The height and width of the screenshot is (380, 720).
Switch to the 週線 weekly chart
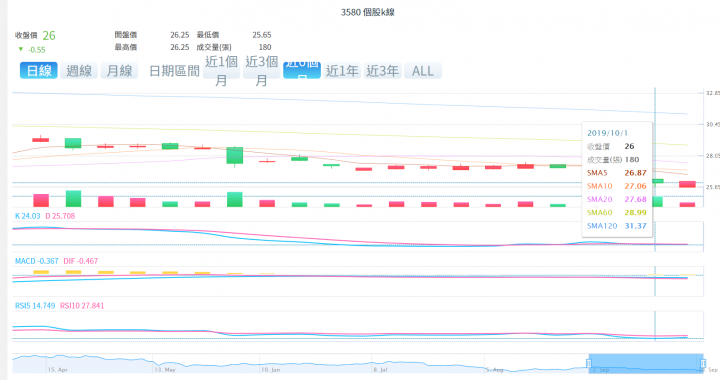(79, 71)
